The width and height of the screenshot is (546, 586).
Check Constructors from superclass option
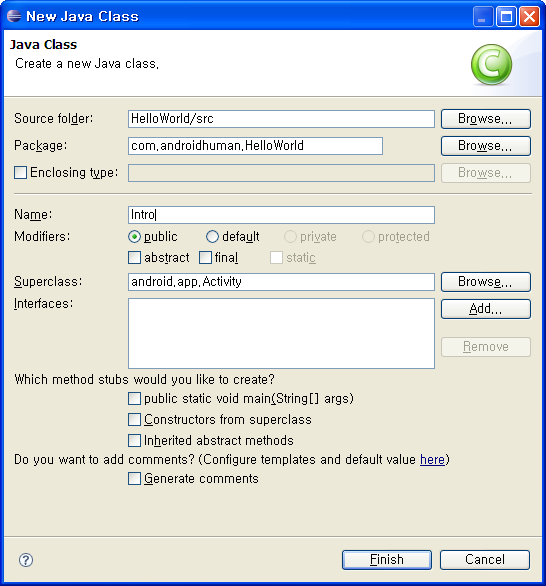[x=135, y=419]
